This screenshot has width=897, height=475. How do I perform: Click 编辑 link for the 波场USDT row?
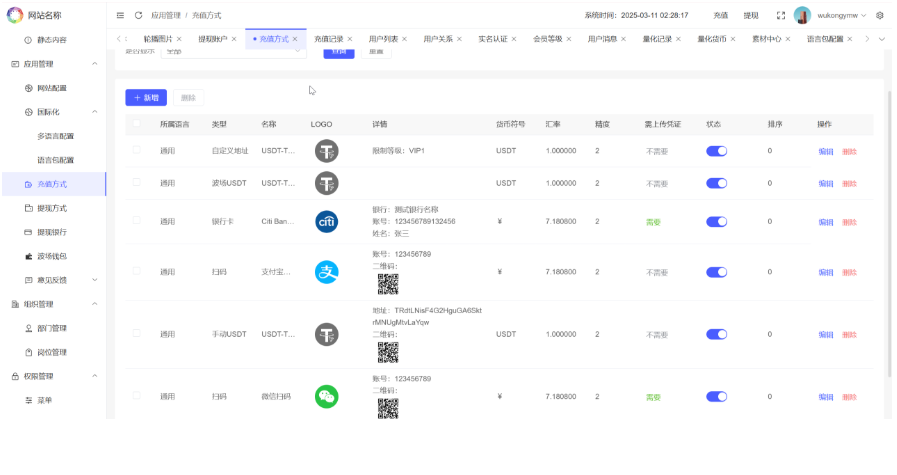(x=825, y=184)
